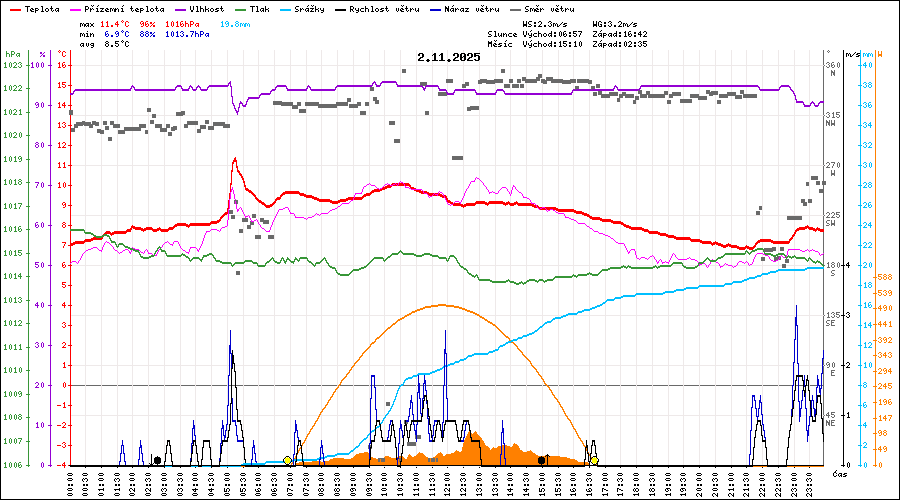This screenshot has height=500, width=900.
Task: Click the Srážky legend entry
Action: [308, 8]
